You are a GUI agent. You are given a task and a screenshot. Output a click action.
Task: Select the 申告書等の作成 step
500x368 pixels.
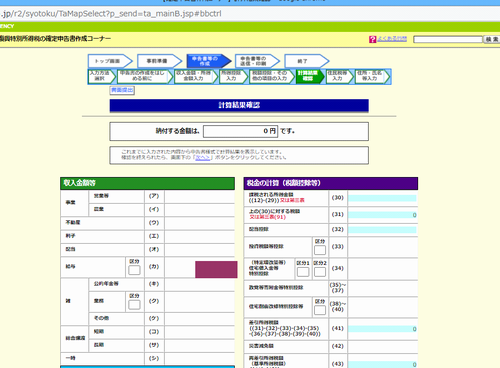coord(209,61)
